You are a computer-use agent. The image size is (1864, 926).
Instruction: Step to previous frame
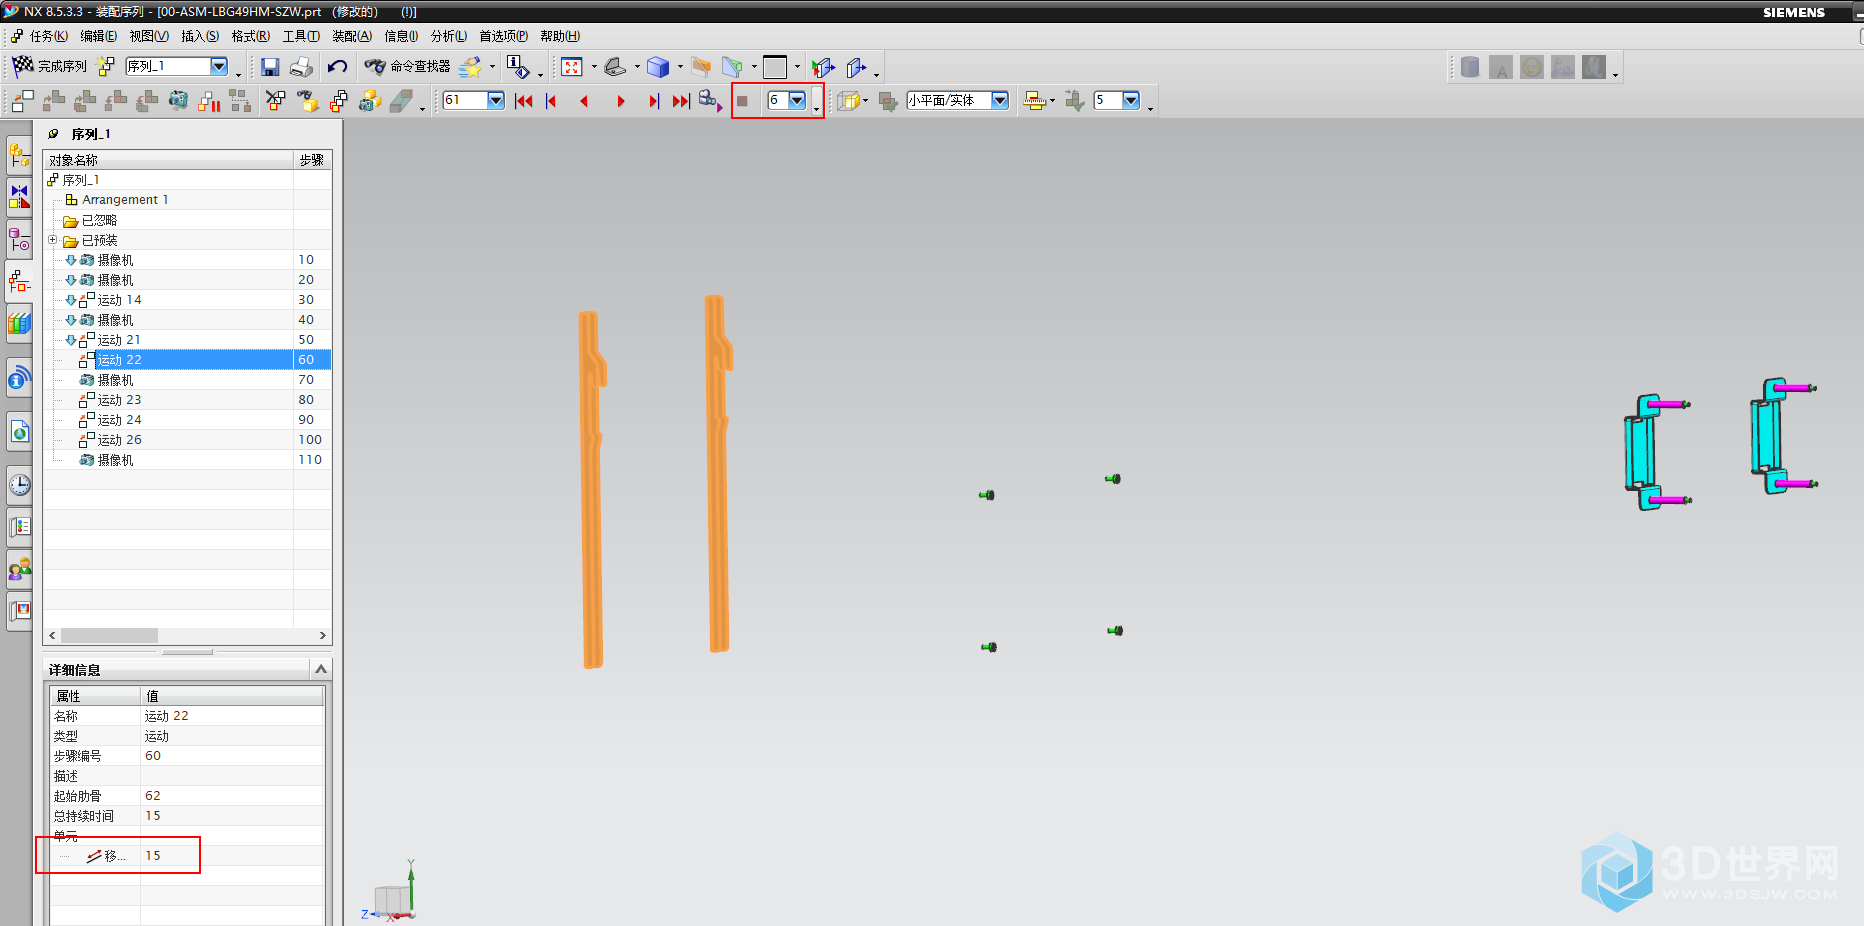(551, 101)
